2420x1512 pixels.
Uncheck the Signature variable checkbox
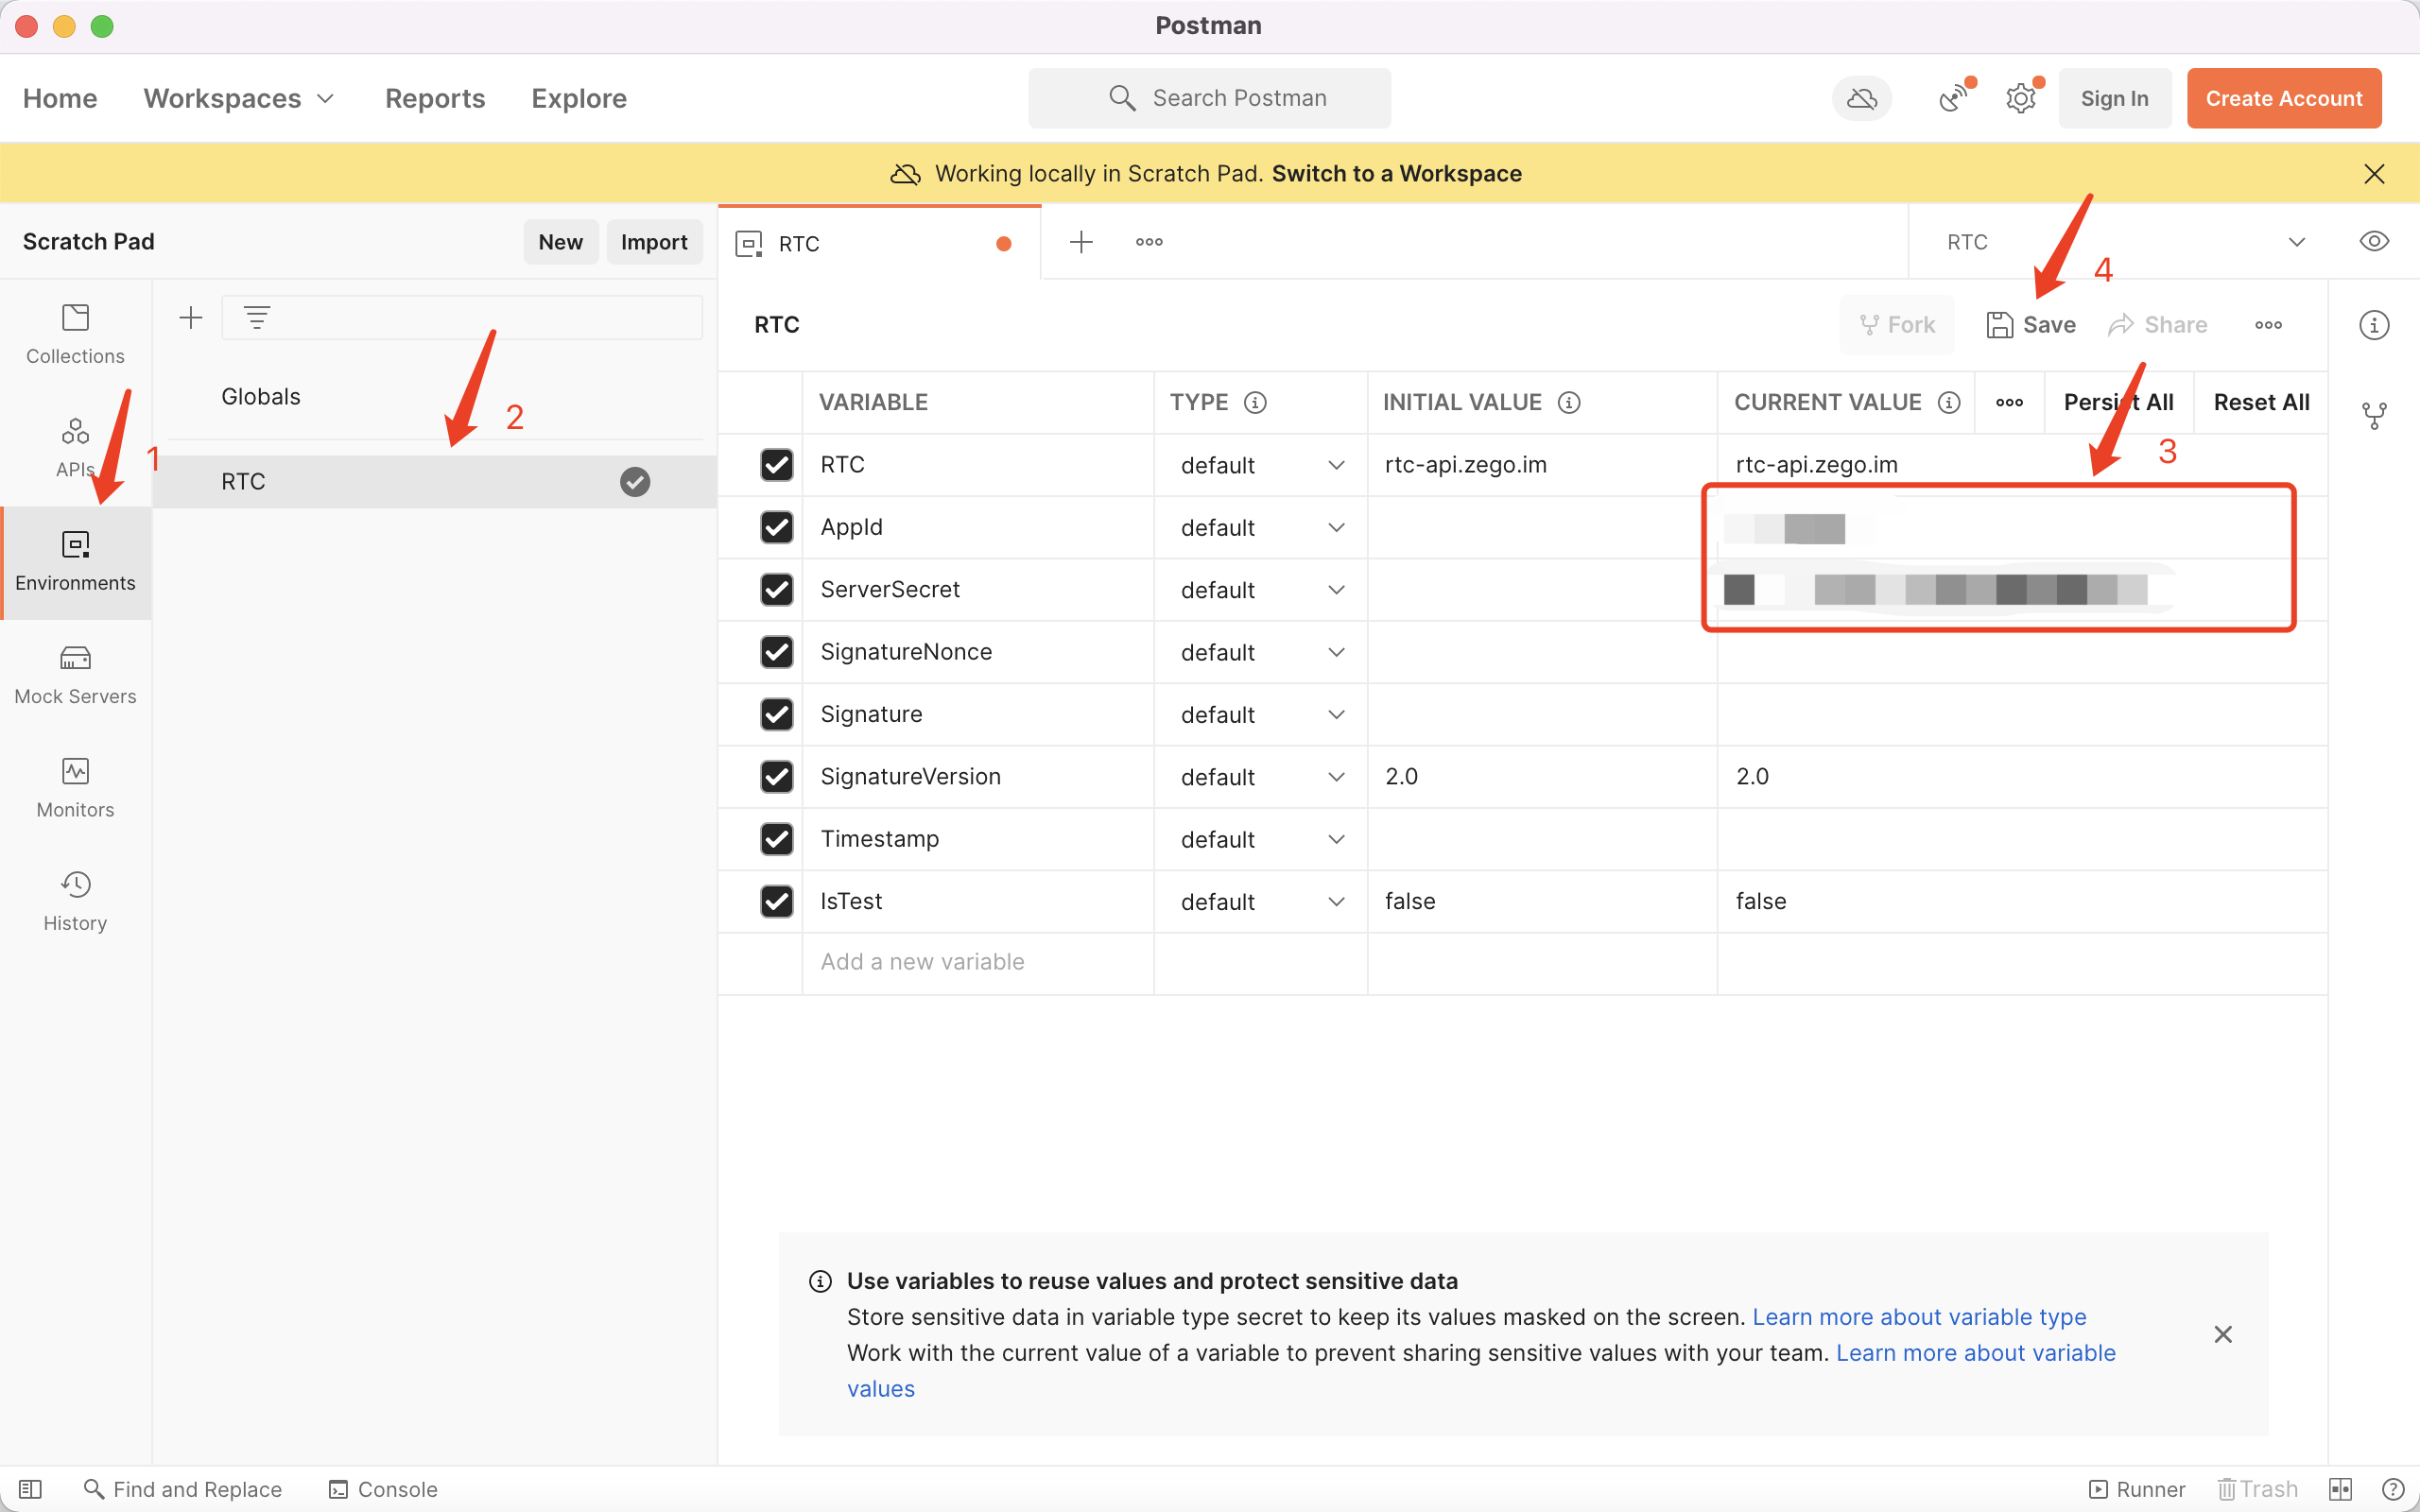[x=777, y=714]
